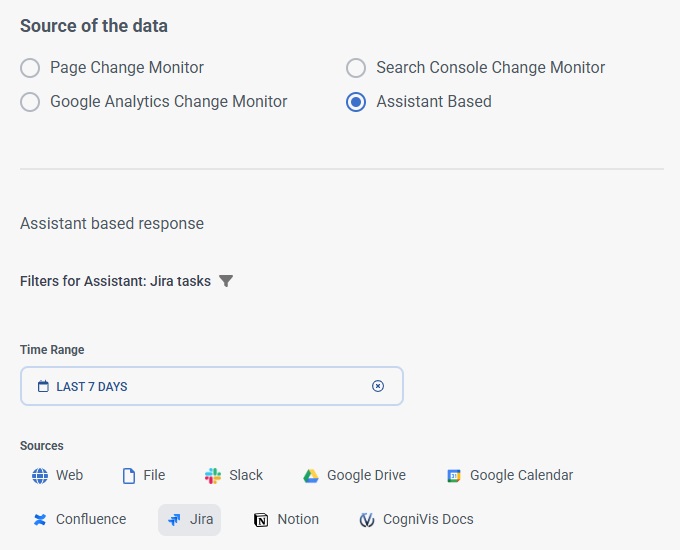Select Google Analytics Change Monitor option
Viewport: 680px width, 550px height.
tap(31, 102)
